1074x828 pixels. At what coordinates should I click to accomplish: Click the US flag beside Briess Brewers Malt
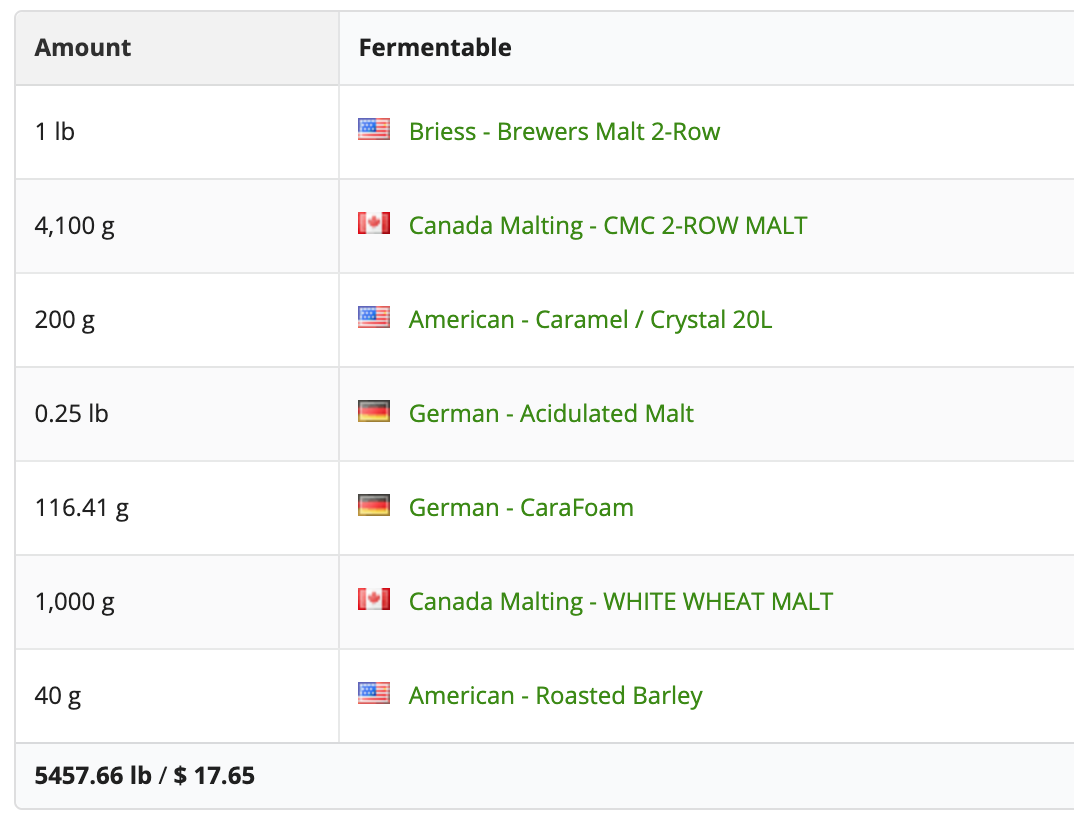click(x=374, y=130)
